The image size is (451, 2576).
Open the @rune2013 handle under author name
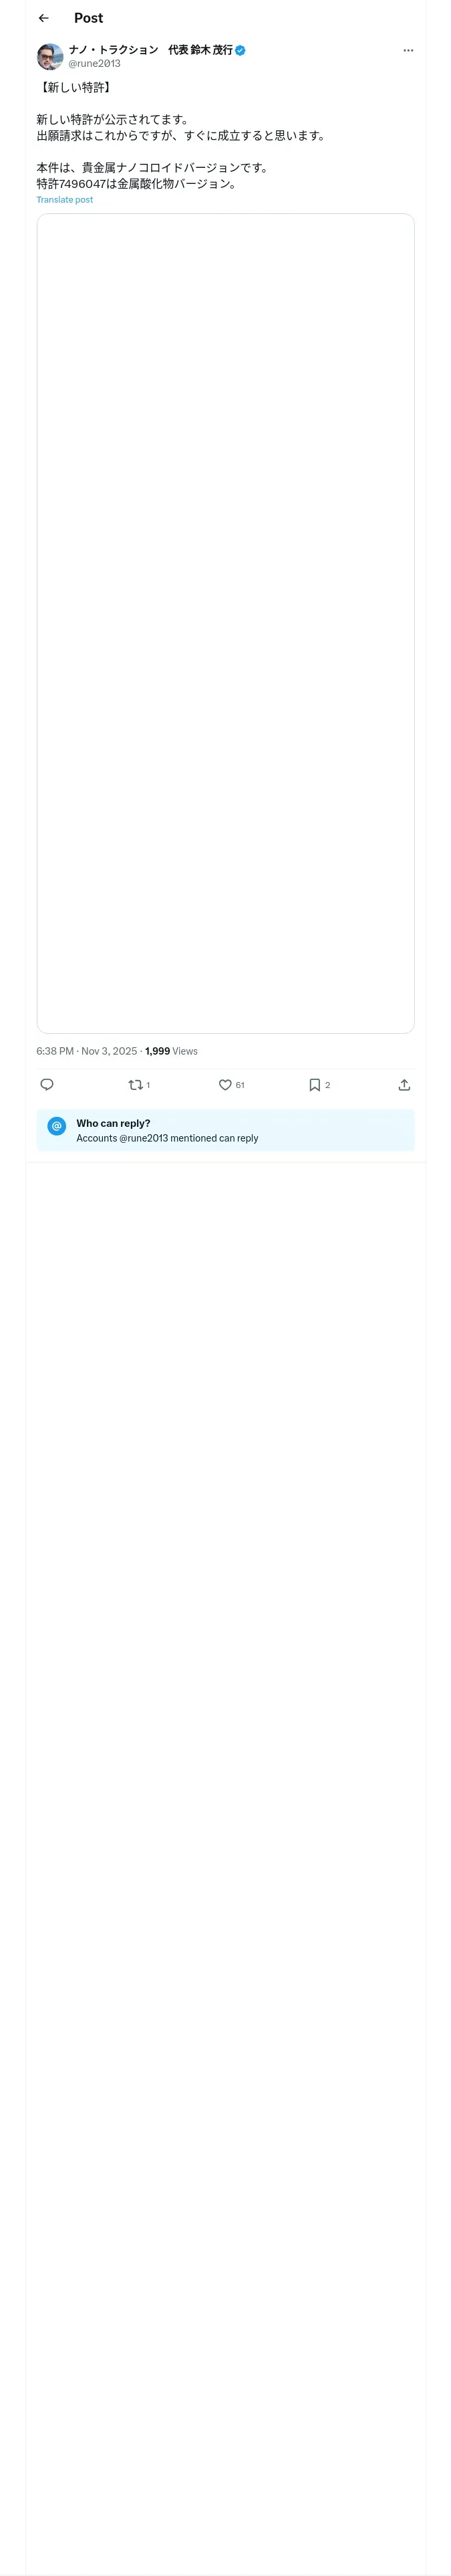click(x=94, y=64)
